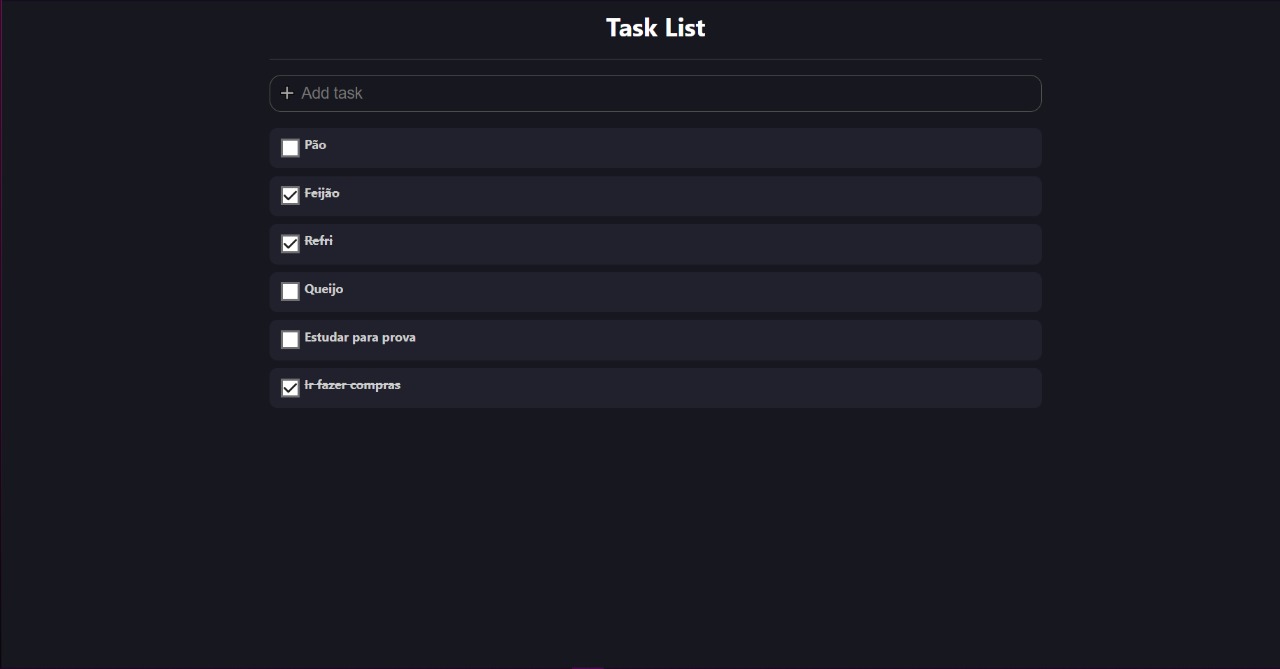Check the Pão task checkbox
Image resolution: width=1280 pixels, height=669 pixels.
(x=290, y=148)
